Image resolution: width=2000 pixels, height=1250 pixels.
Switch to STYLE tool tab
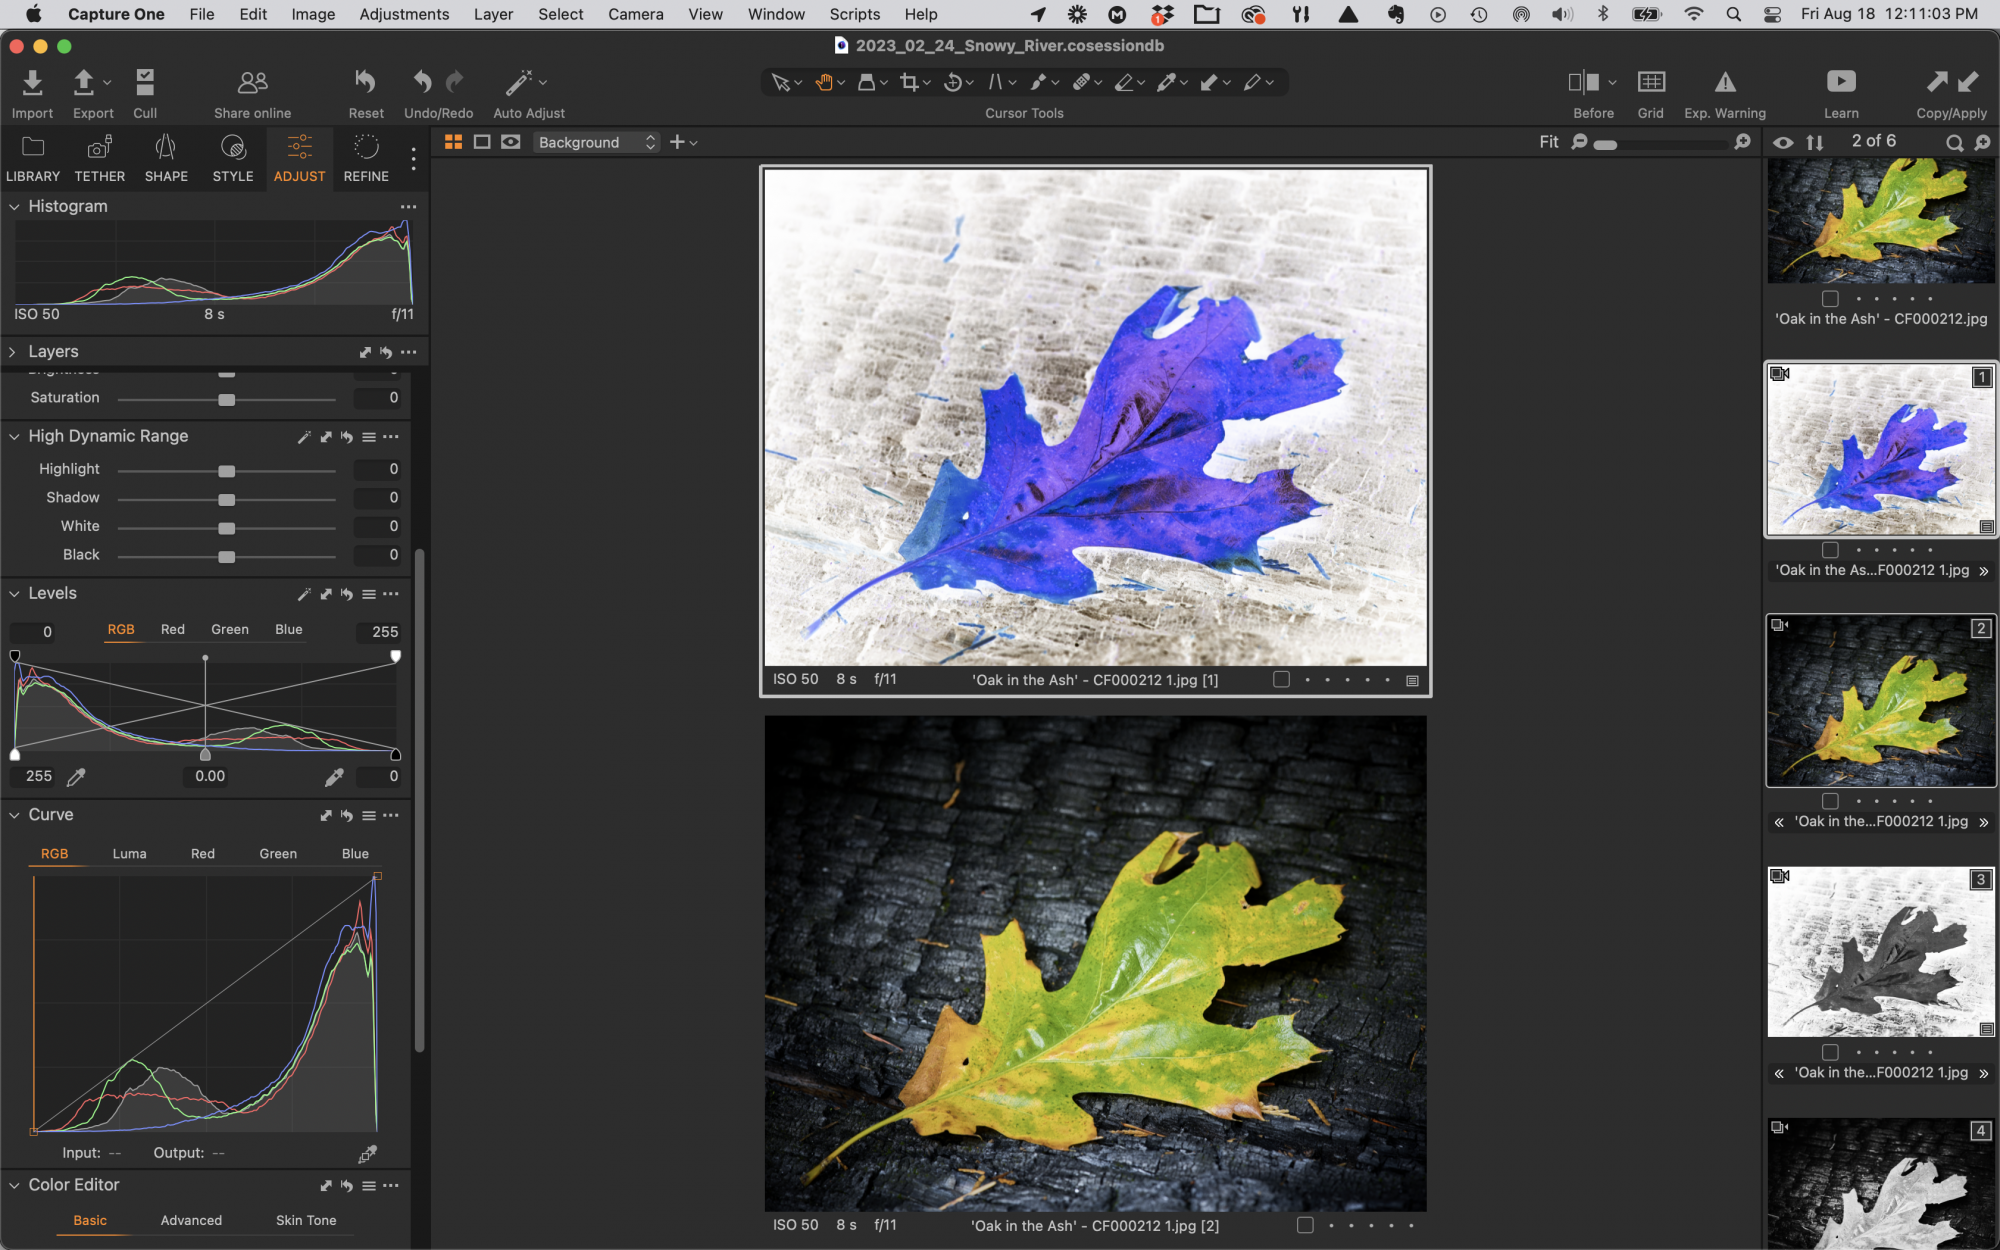tap(233, 159)
